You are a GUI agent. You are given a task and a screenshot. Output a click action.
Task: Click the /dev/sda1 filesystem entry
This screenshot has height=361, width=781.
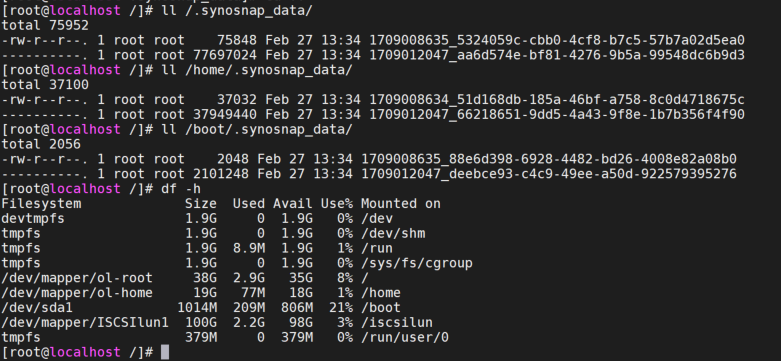click(37, 308)
